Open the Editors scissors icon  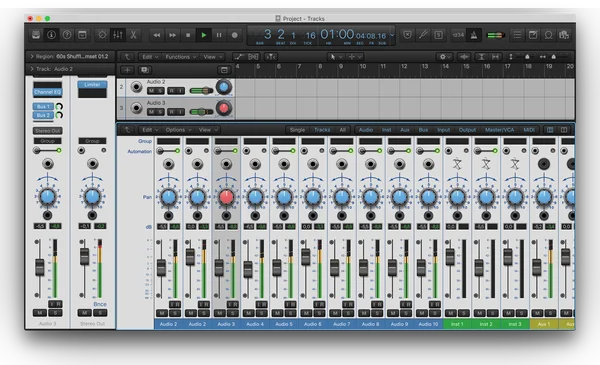click(133, 35)
